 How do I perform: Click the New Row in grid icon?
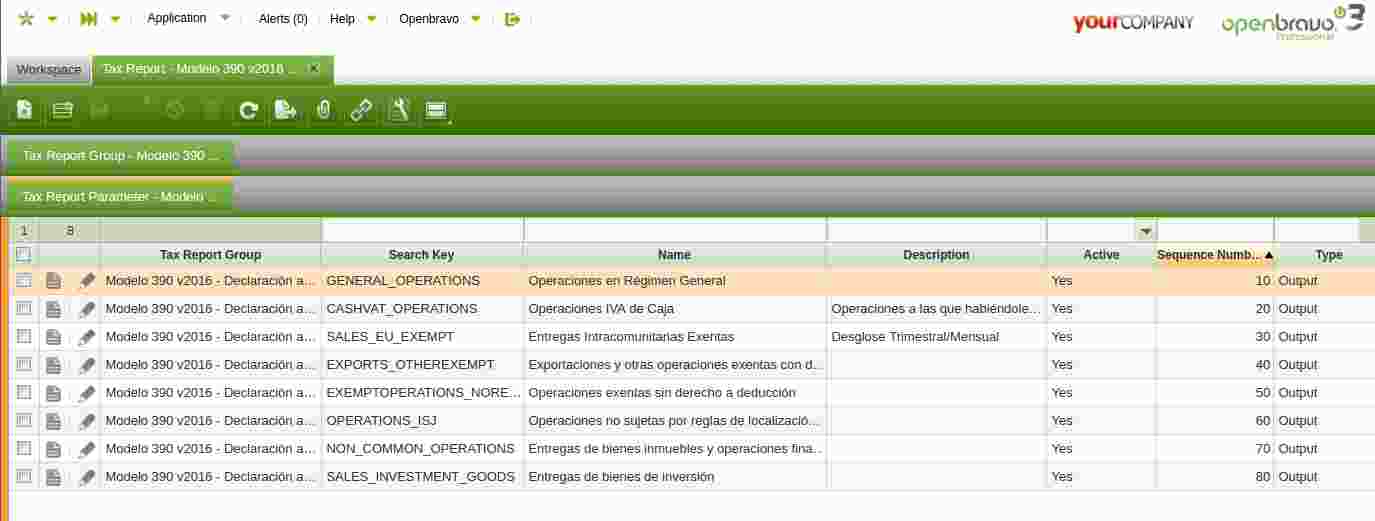(x=62, y=110)
